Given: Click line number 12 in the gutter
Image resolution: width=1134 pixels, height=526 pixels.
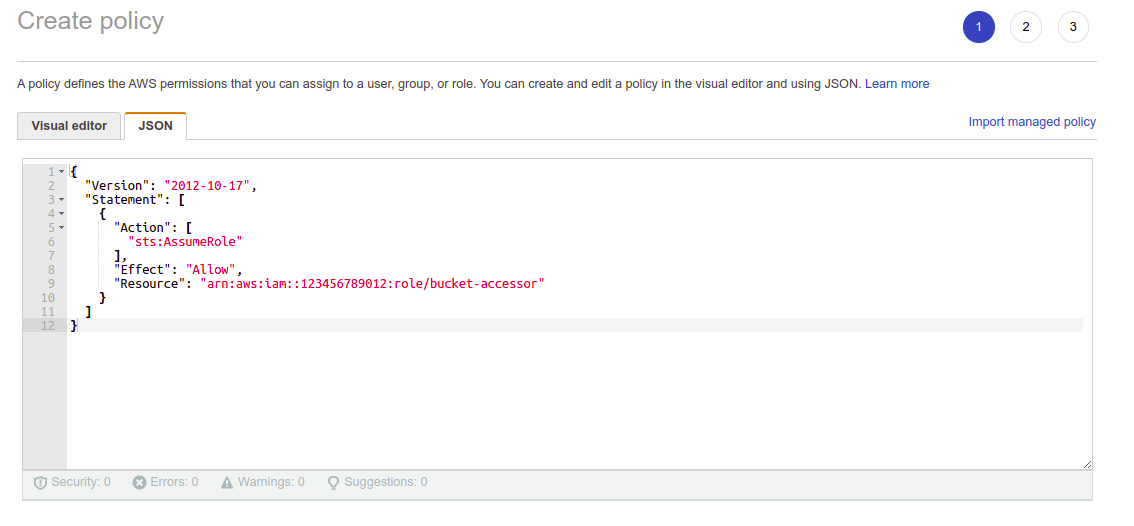Looking at the screenshot, I should click(x=47, y=325).
